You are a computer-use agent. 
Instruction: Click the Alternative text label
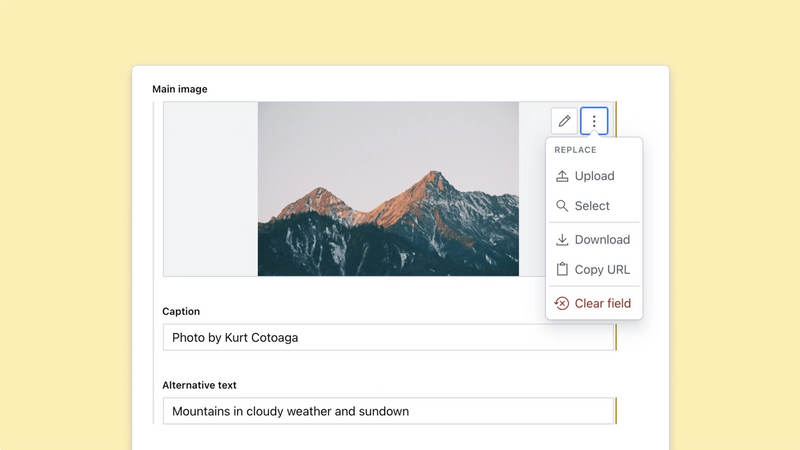coord(199,385)
